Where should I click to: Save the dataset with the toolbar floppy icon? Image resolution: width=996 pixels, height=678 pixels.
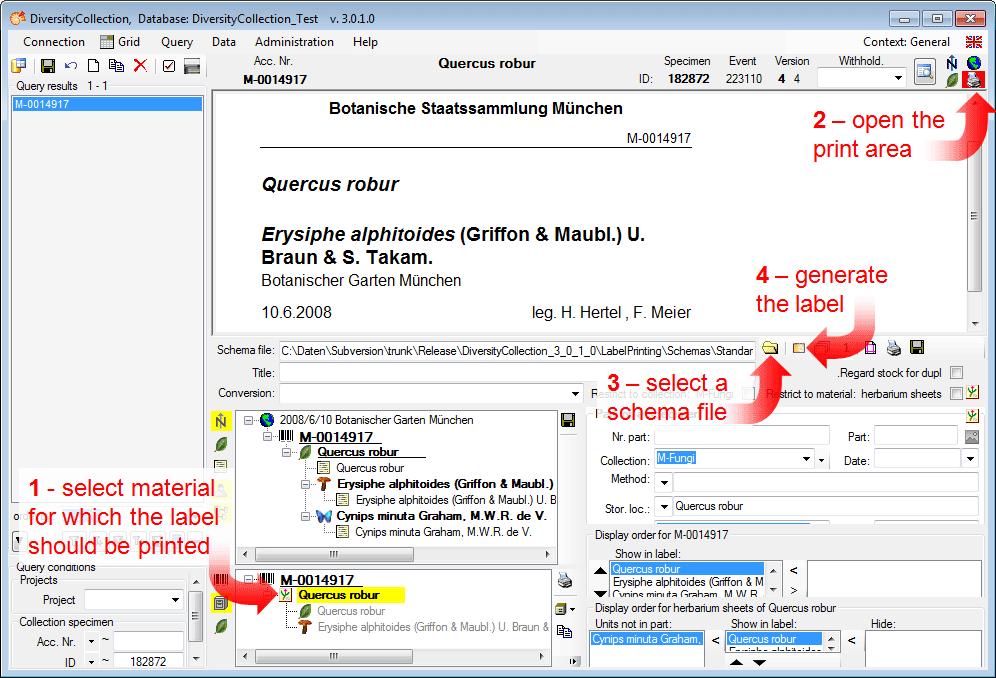(x=47, y=66)
